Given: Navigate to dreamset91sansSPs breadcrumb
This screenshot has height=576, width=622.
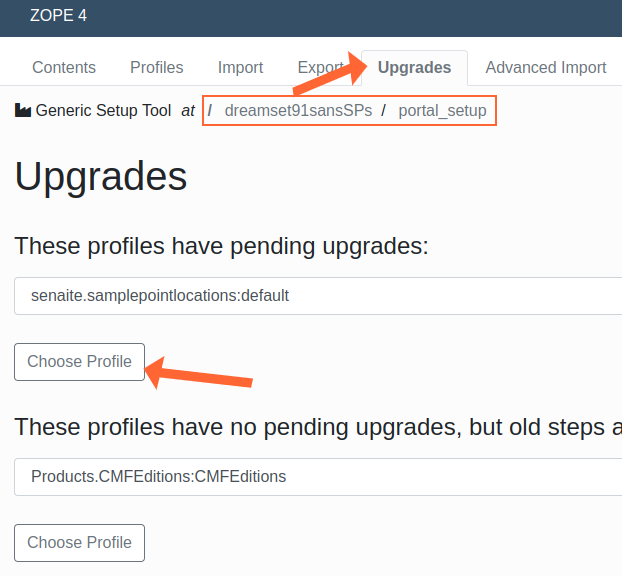Looking at the screenshot, I should coord(298,111).
